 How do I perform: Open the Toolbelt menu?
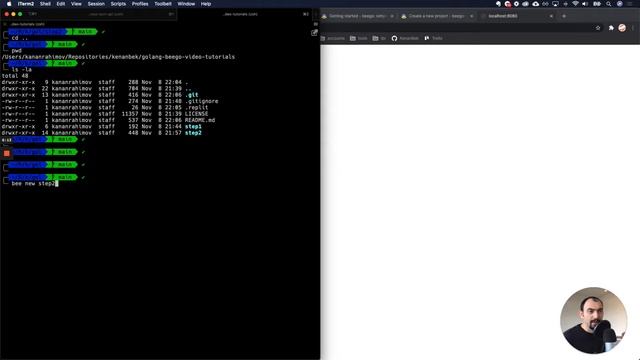[163, 4]
